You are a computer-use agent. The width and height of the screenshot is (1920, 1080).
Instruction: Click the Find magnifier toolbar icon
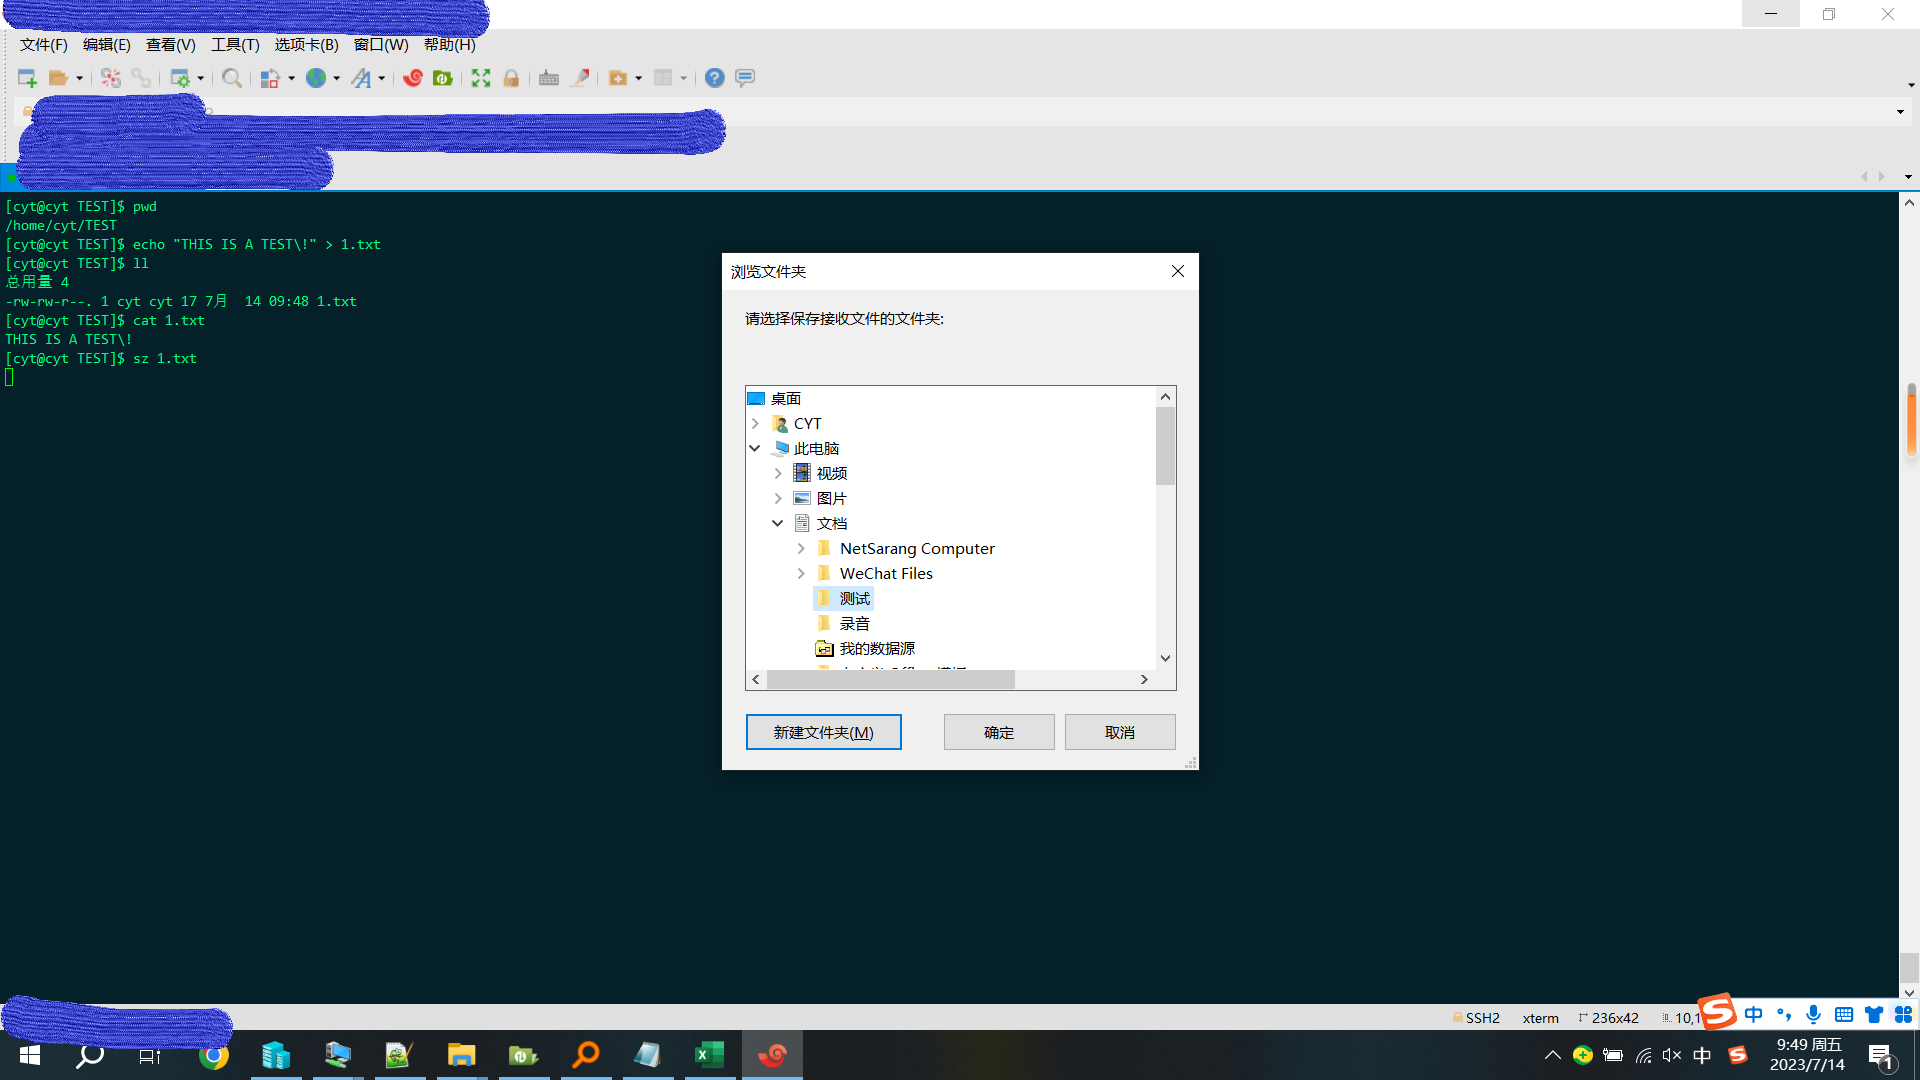(232, 78)
